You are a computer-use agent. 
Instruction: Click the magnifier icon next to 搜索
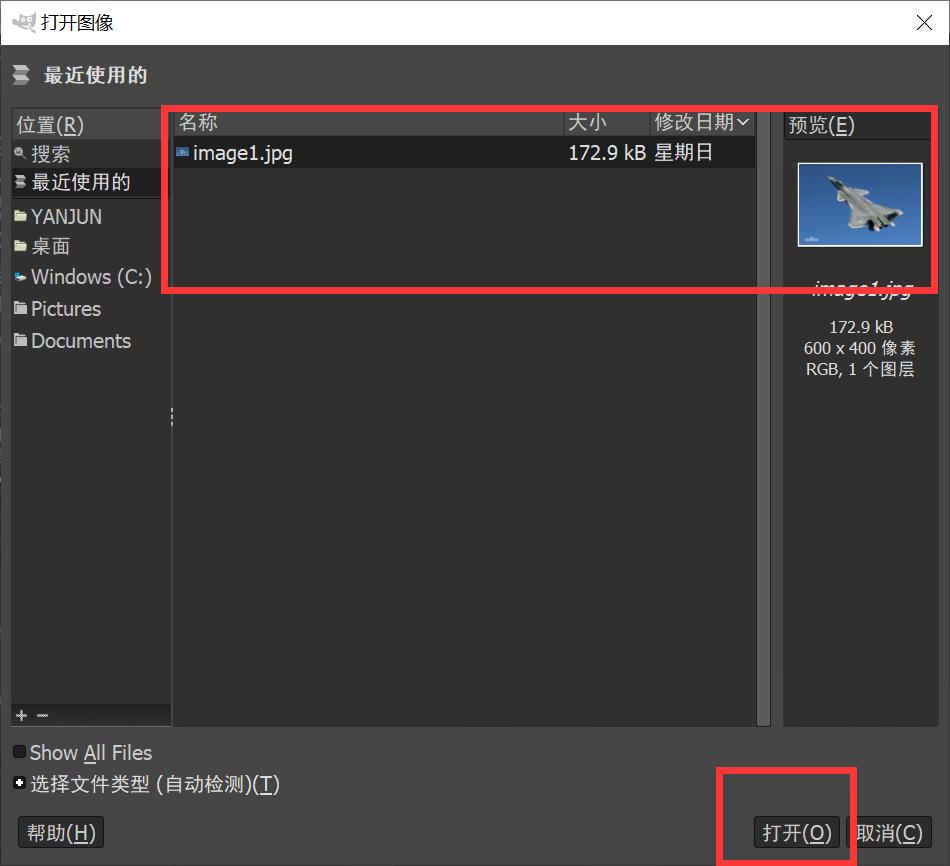coord(19,153)
